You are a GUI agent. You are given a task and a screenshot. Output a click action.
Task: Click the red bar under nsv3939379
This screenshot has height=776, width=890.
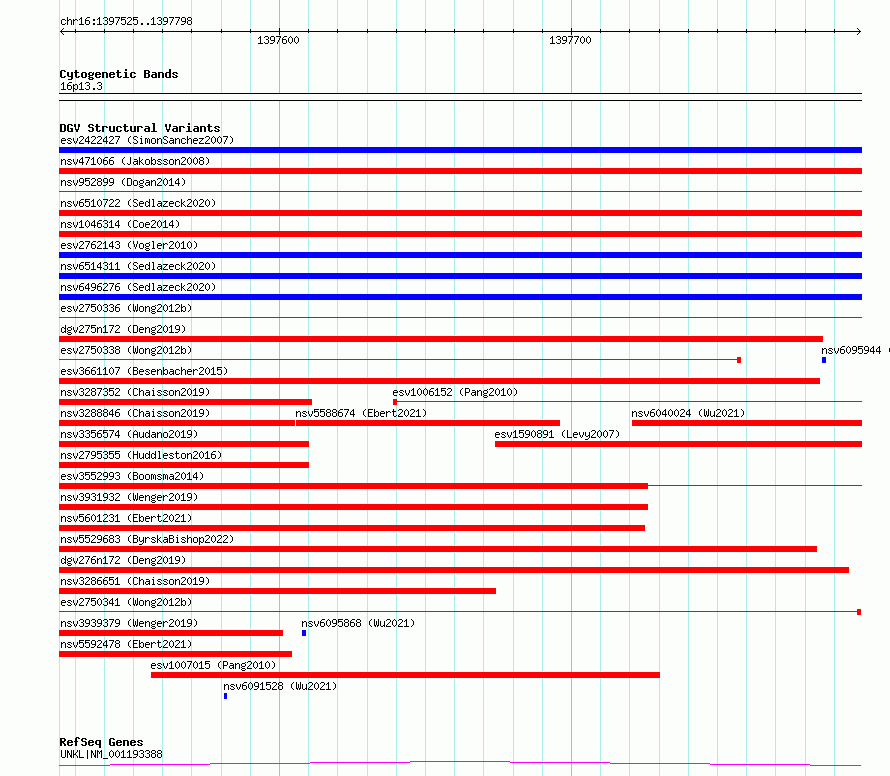tap(171, 633)
